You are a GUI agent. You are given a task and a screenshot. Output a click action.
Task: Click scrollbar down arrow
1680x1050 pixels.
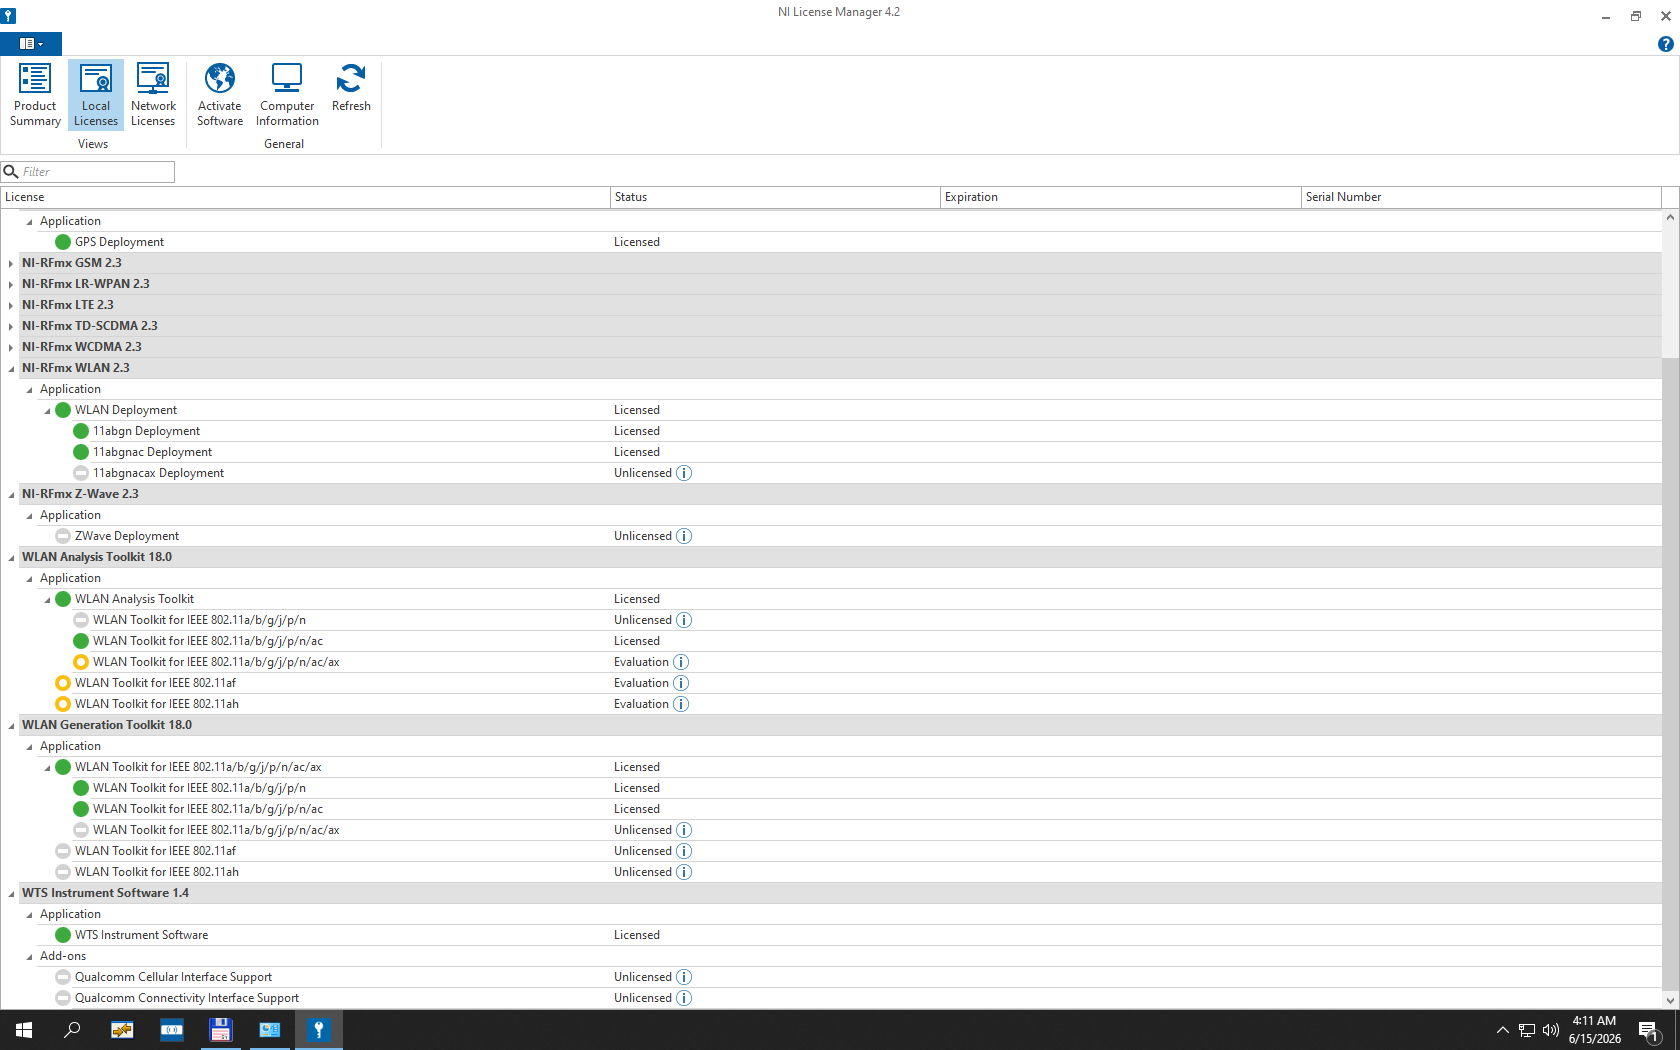click(x=1670, y=1000)
